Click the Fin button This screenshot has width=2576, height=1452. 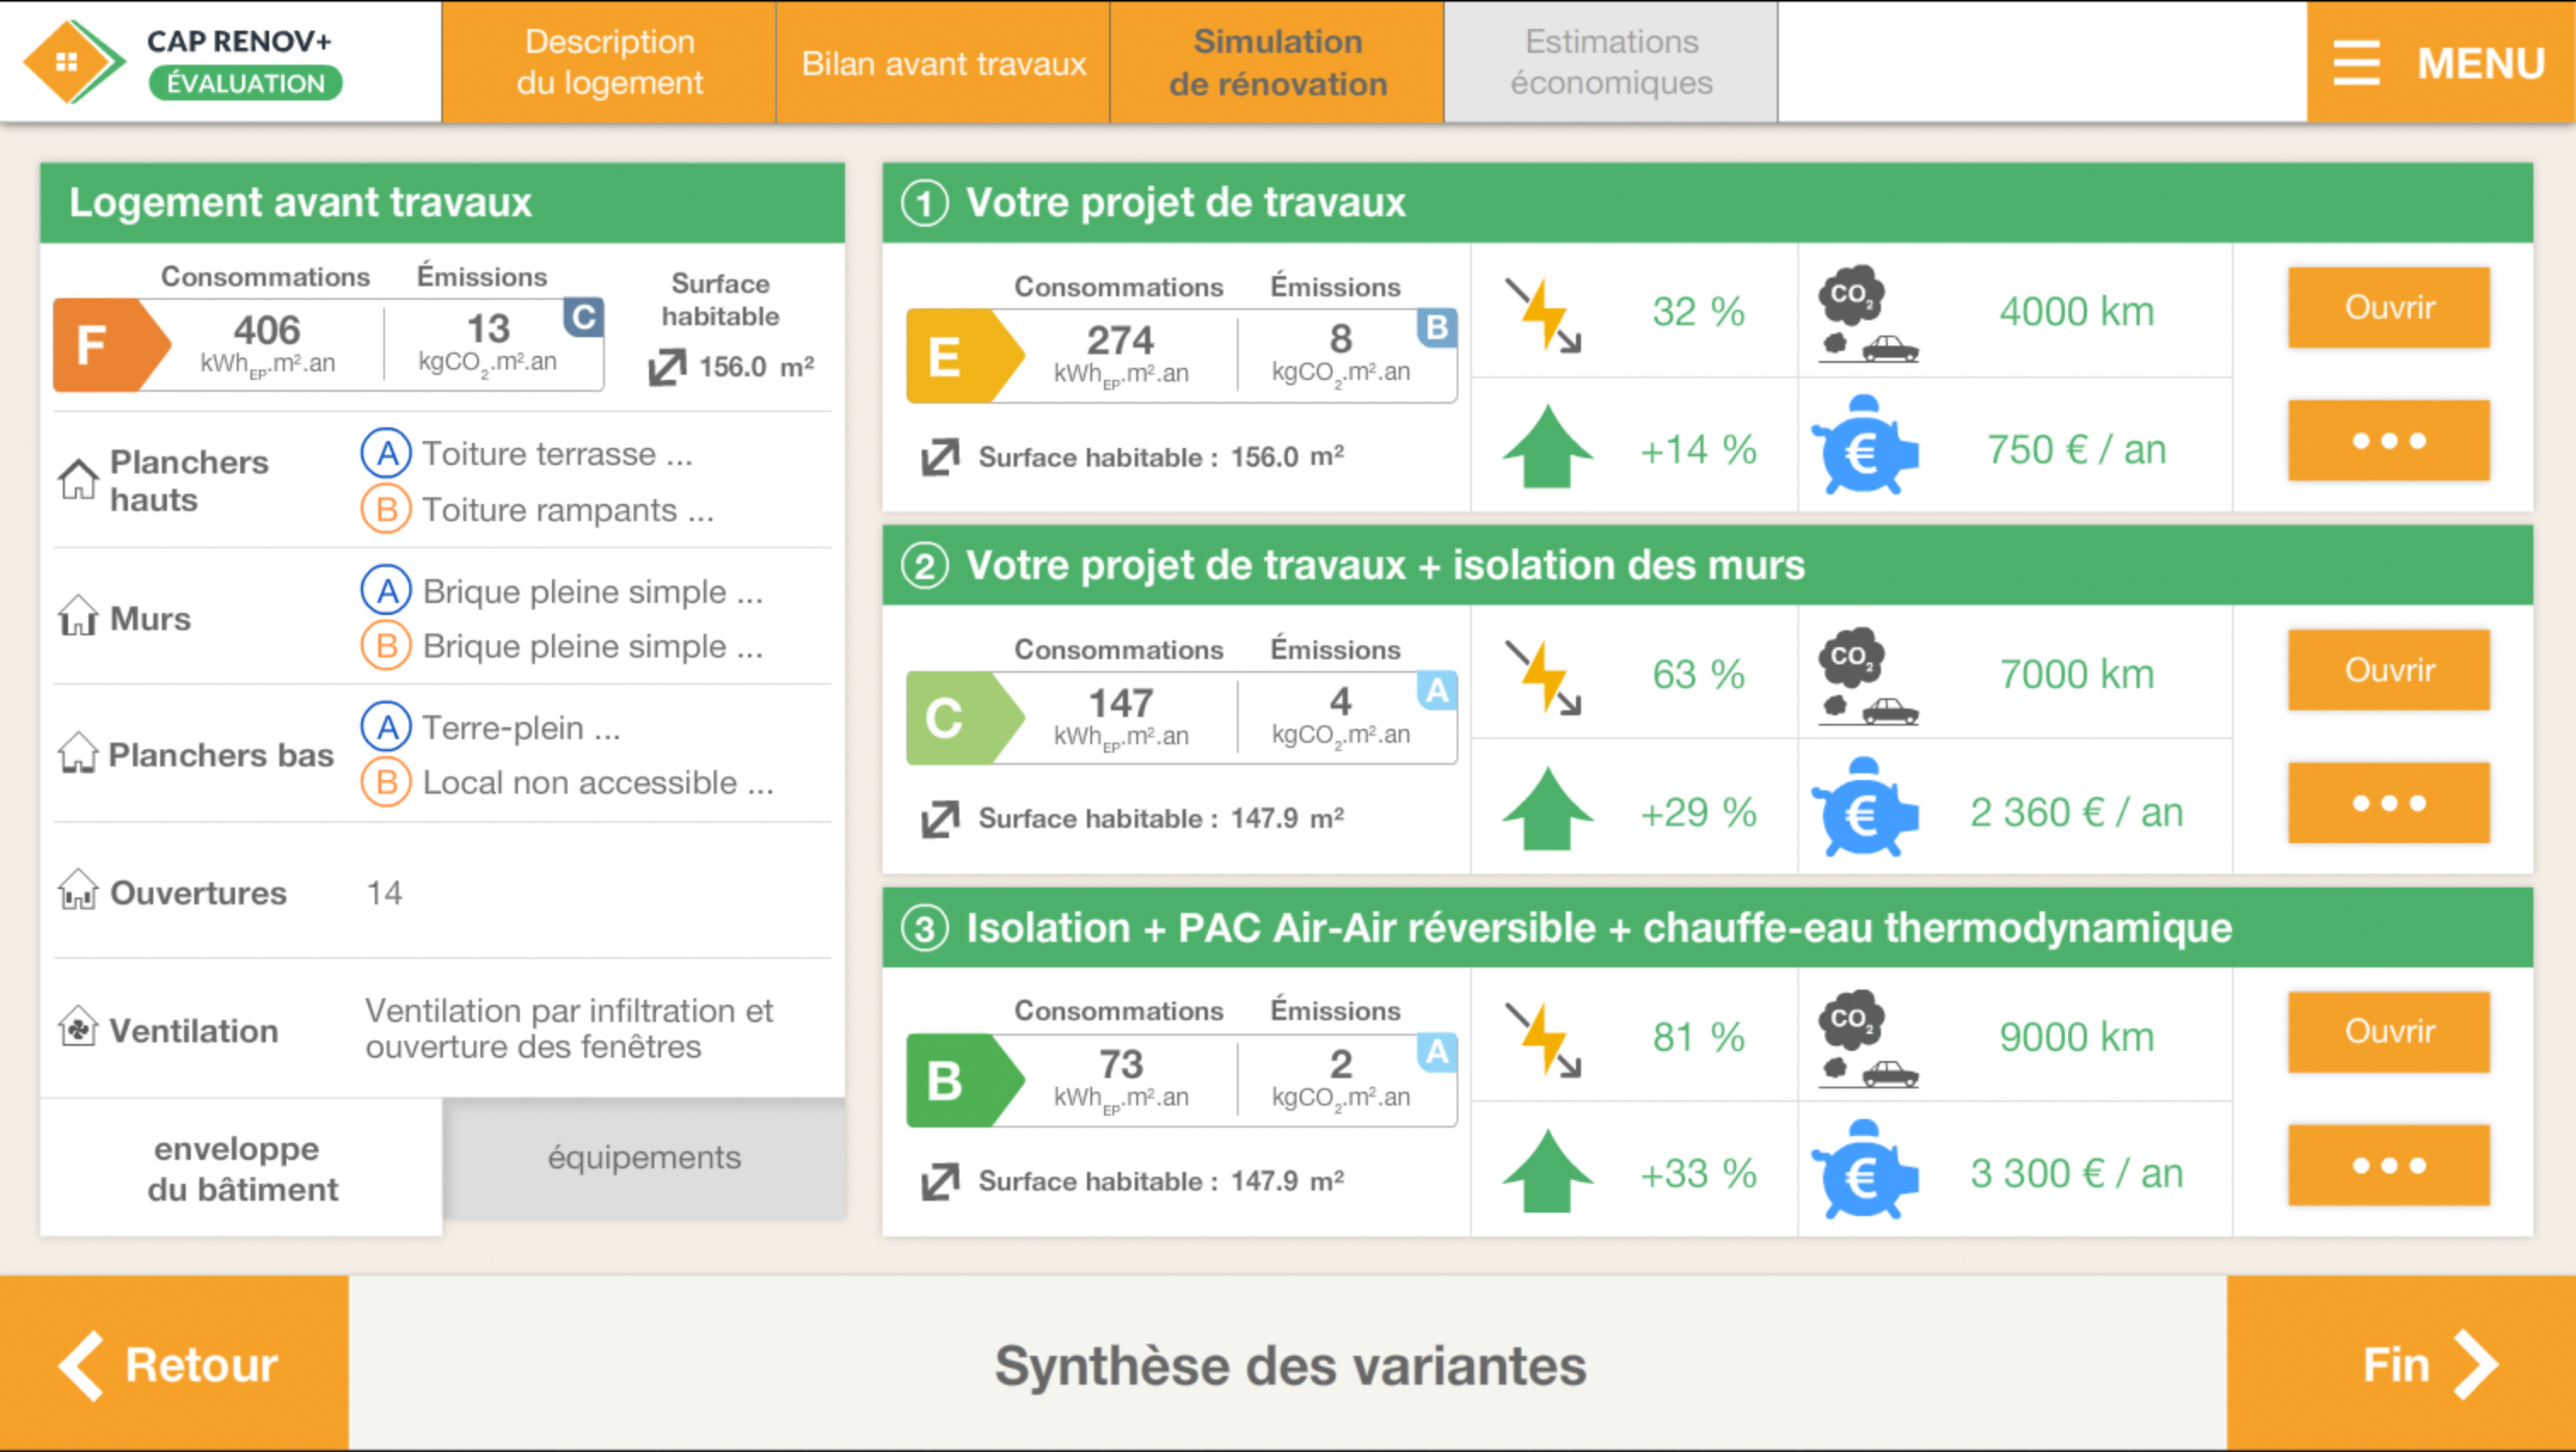click(x=2400, y=1364)
